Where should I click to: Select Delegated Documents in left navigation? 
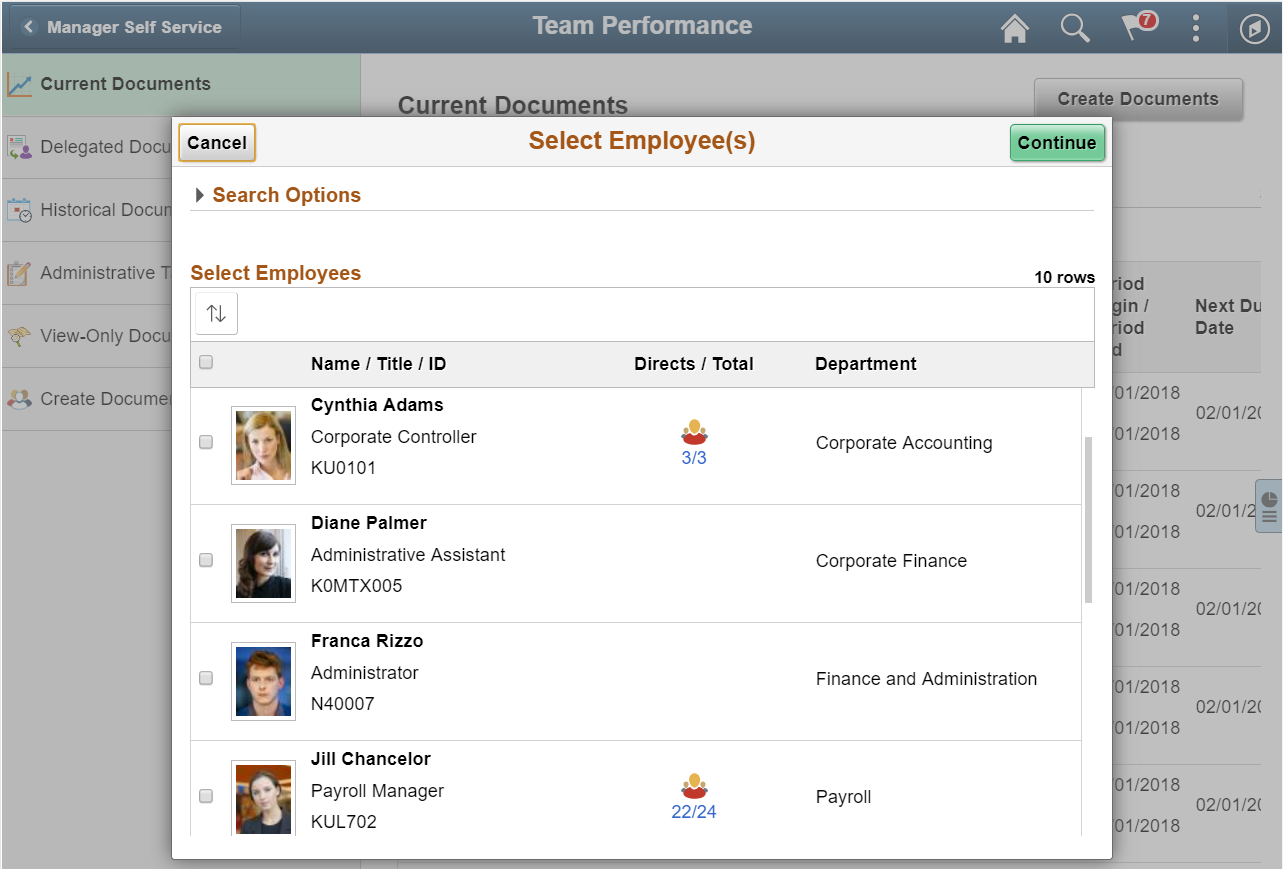coord(86,148)
